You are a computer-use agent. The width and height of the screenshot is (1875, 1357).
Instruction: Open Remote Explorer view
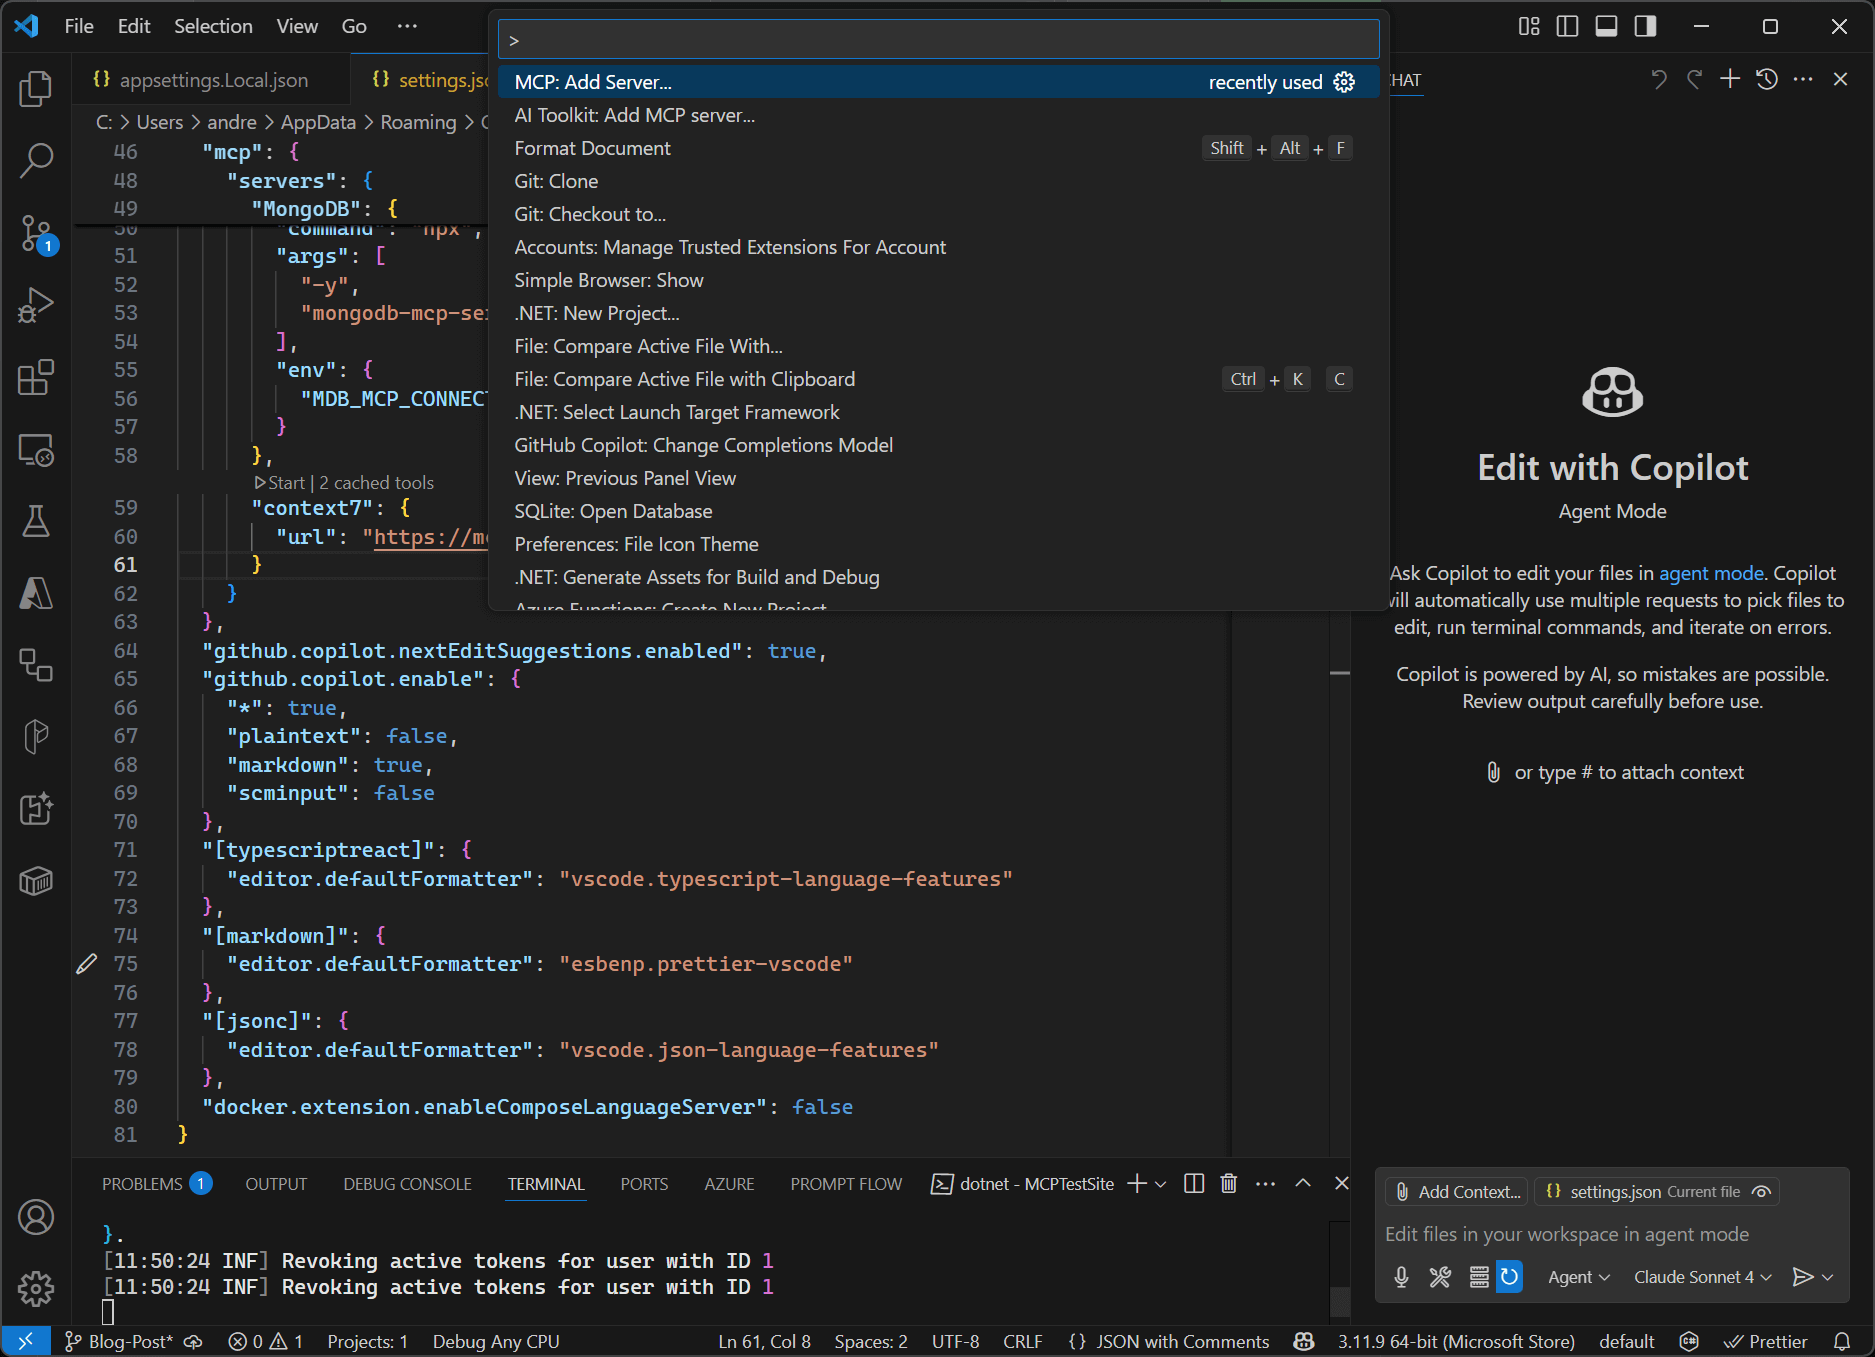(36, 450)
